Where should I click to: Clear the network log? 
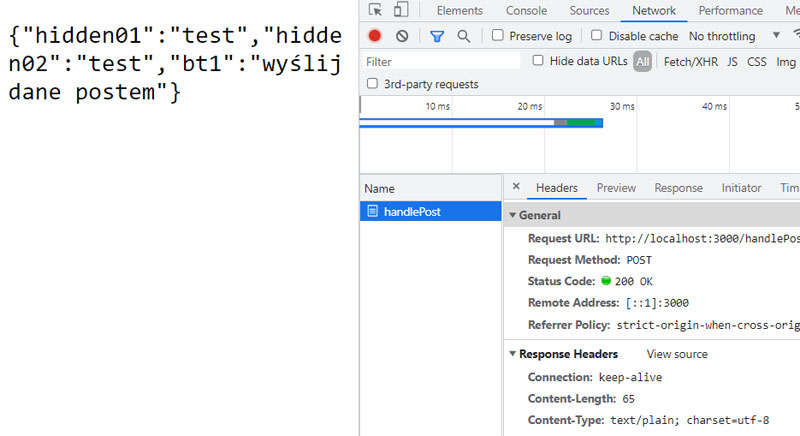(x=402, y=36)
